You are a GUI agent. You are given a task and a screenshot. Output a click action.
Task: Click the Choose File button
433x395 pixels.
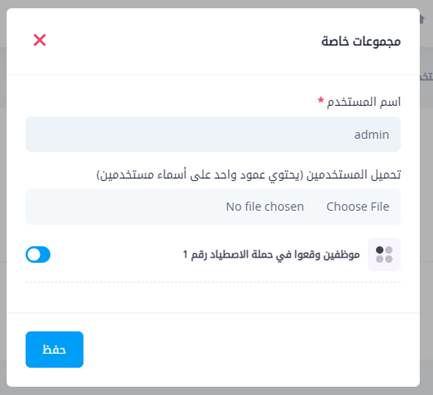coord(357,207)
